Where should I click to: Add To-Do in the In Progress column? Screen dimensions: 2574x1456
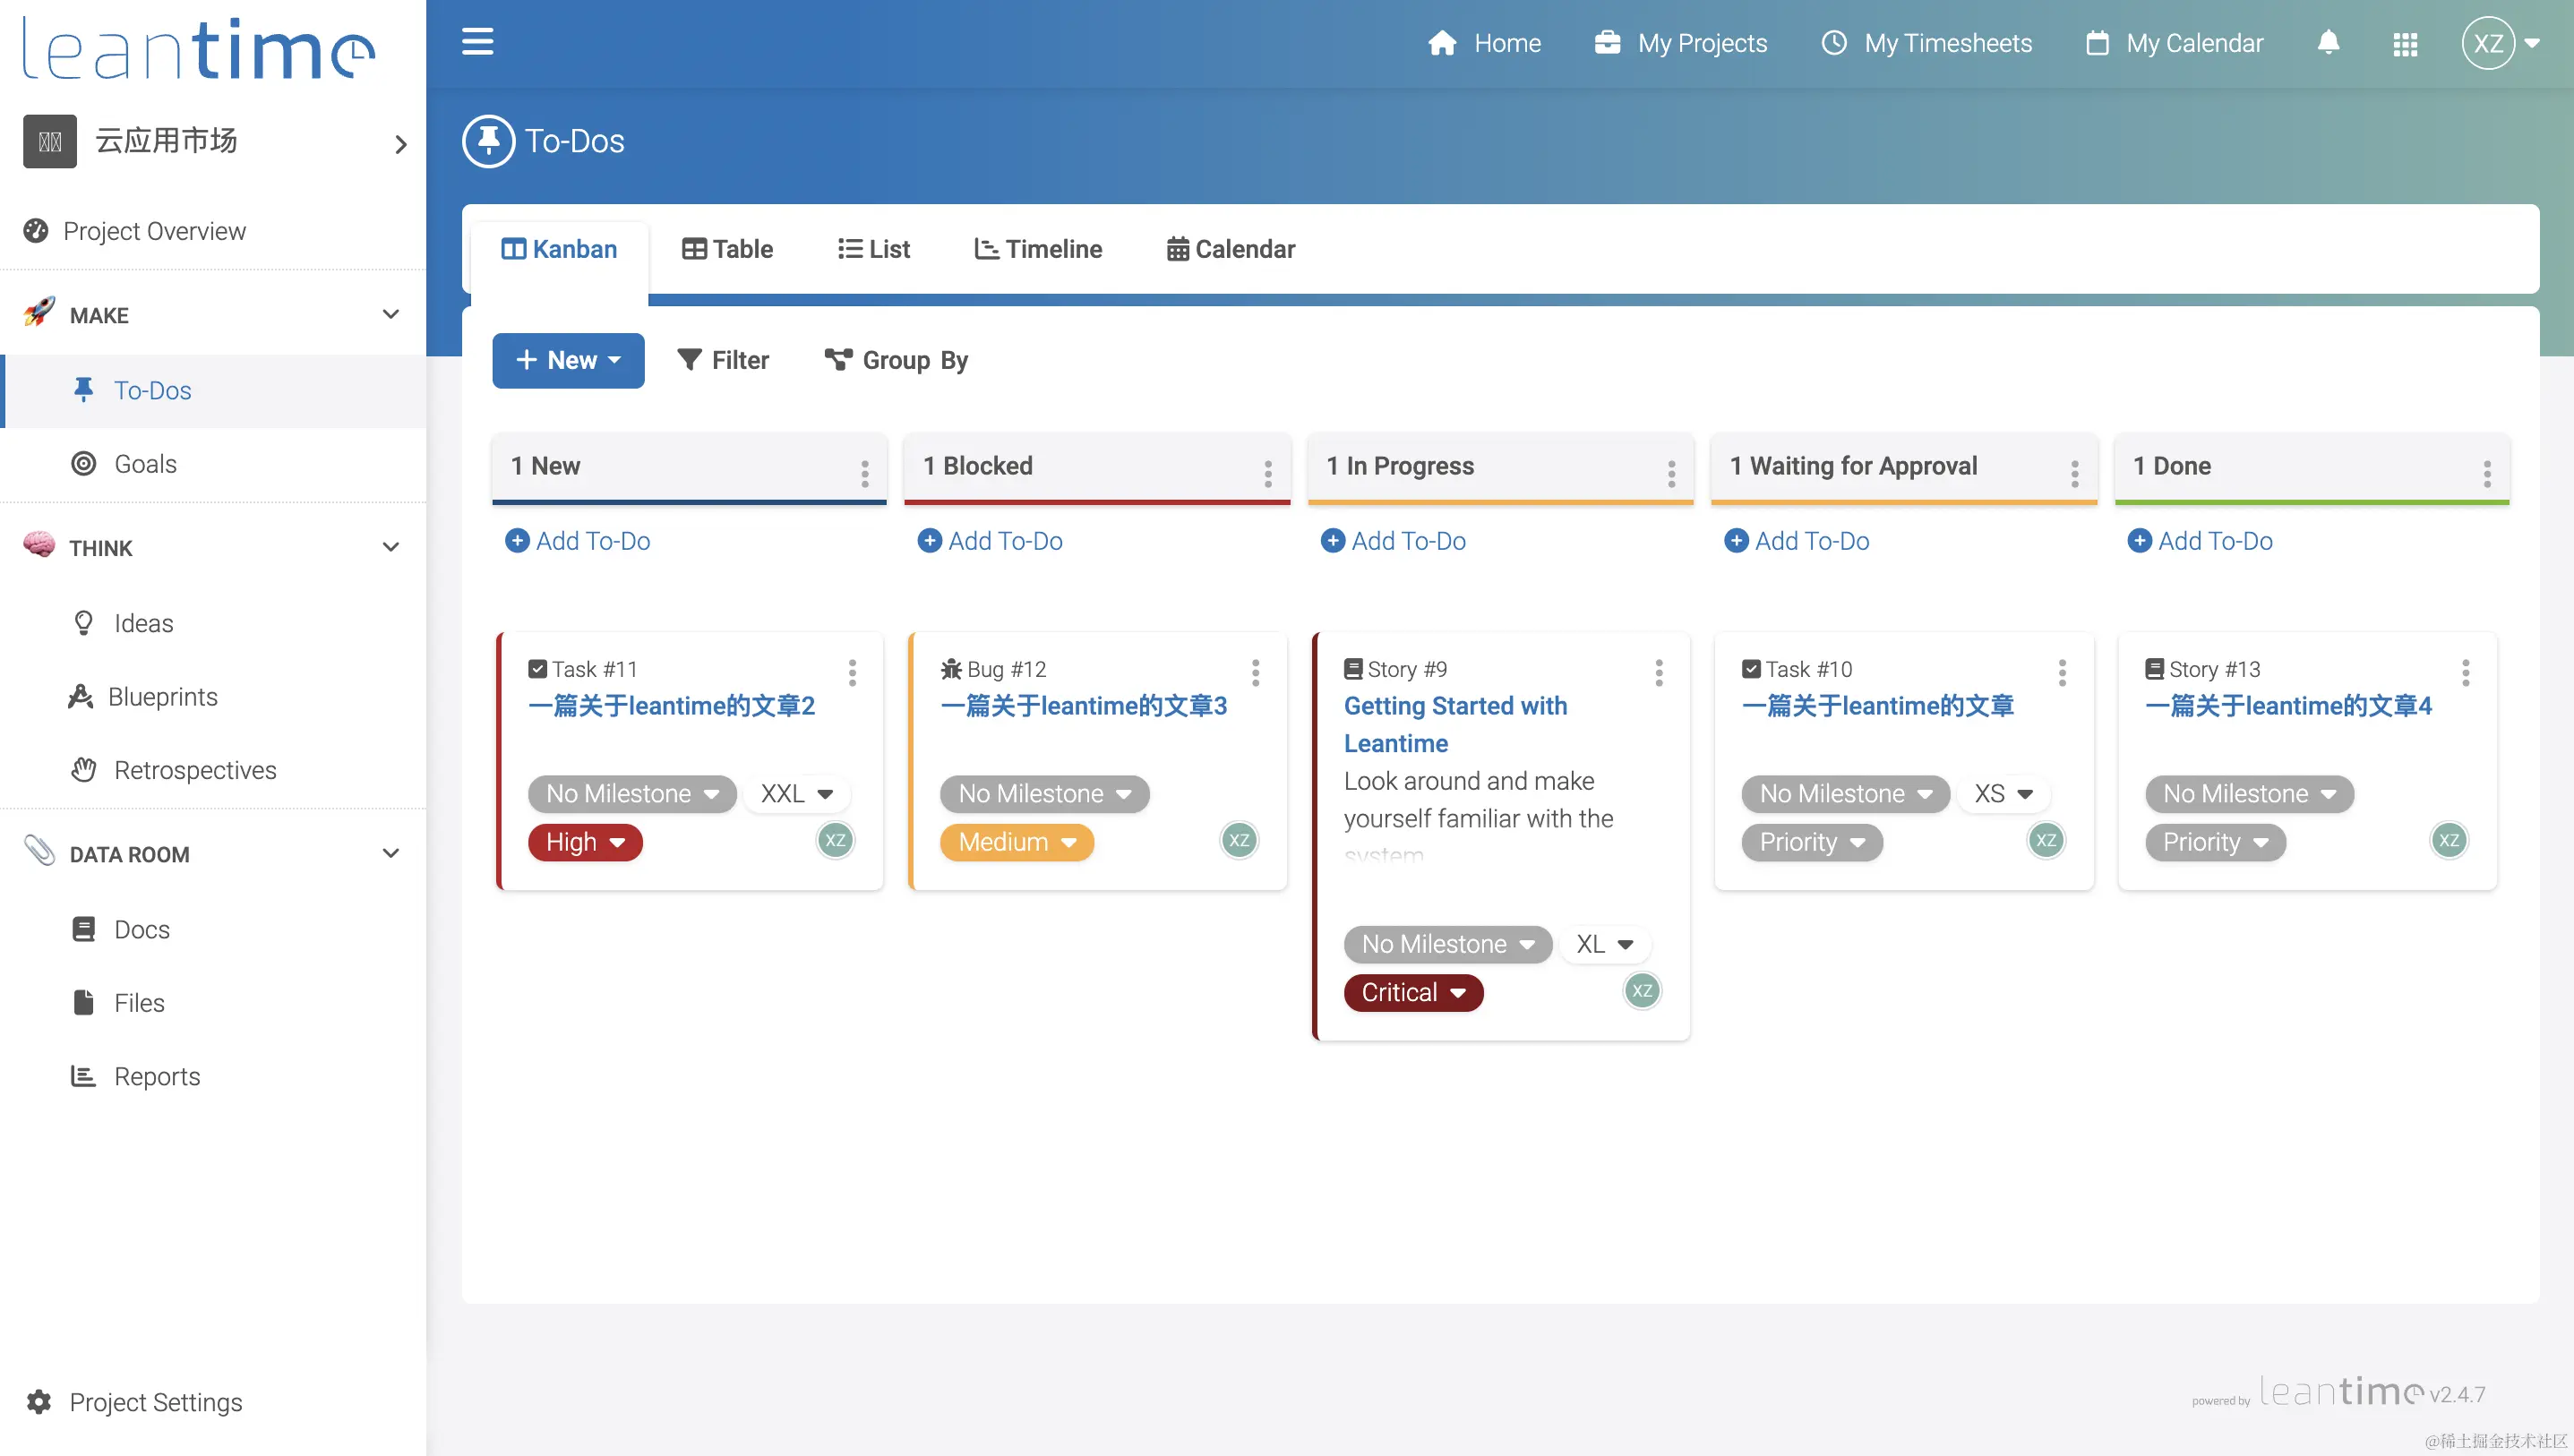1393,541
